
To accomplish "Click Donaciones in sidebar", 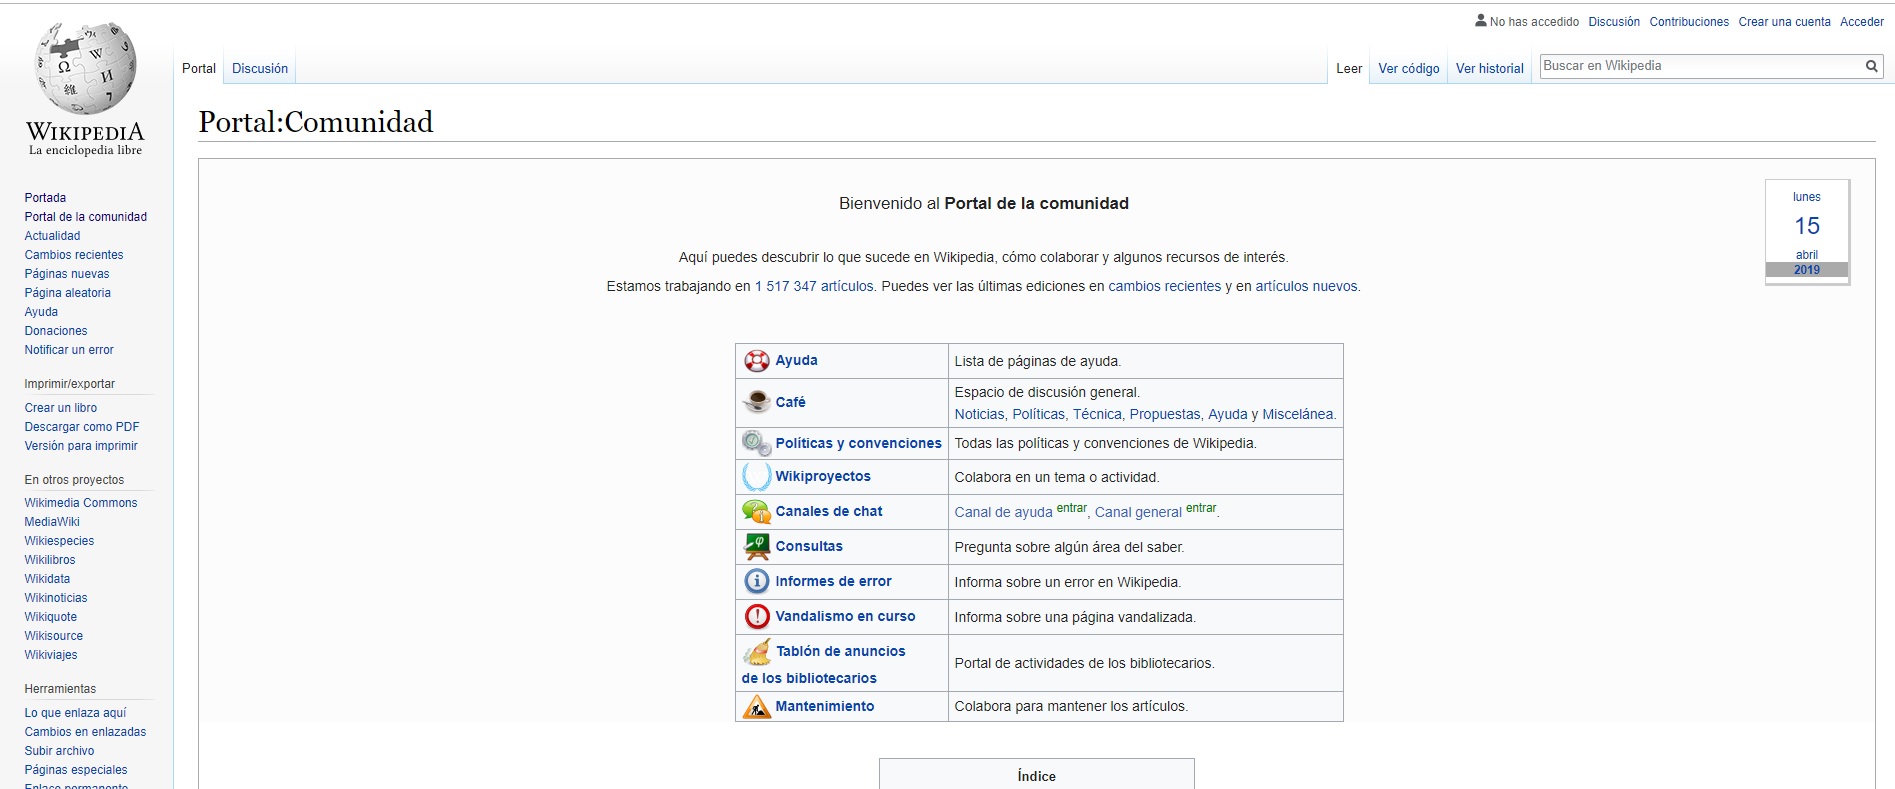I will pos(56,331).
